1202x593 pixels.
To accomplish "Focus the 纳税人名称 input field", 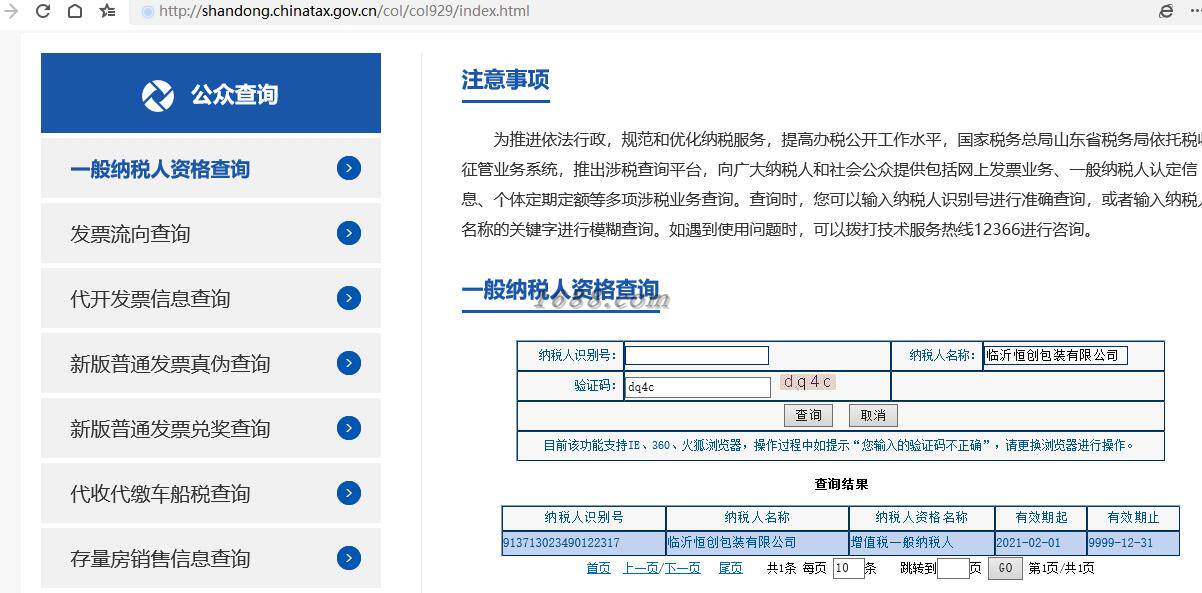I will click(x=1055, y=355).
